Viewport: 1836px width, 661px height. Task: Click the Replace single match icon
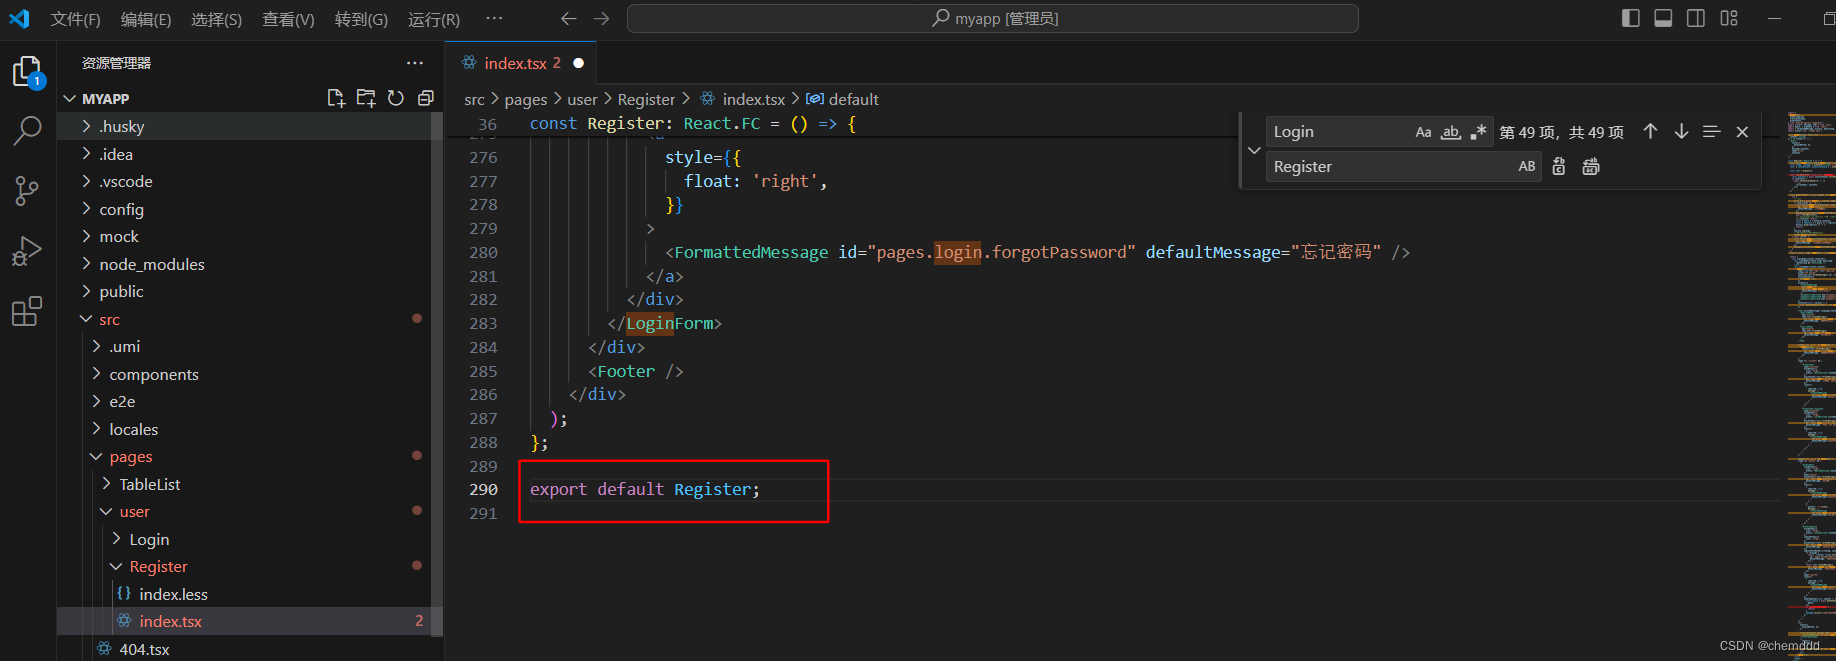tap(1559, 167)
